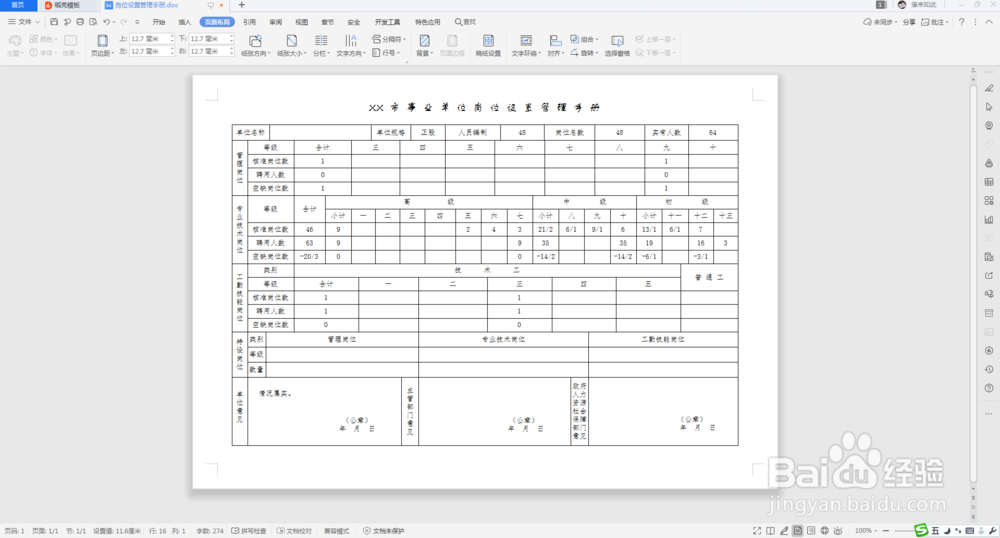This screenshot has width=1000, height=538.
Task: Open the 文字环绕 (text wrap) tool
Action: [526, 45]
